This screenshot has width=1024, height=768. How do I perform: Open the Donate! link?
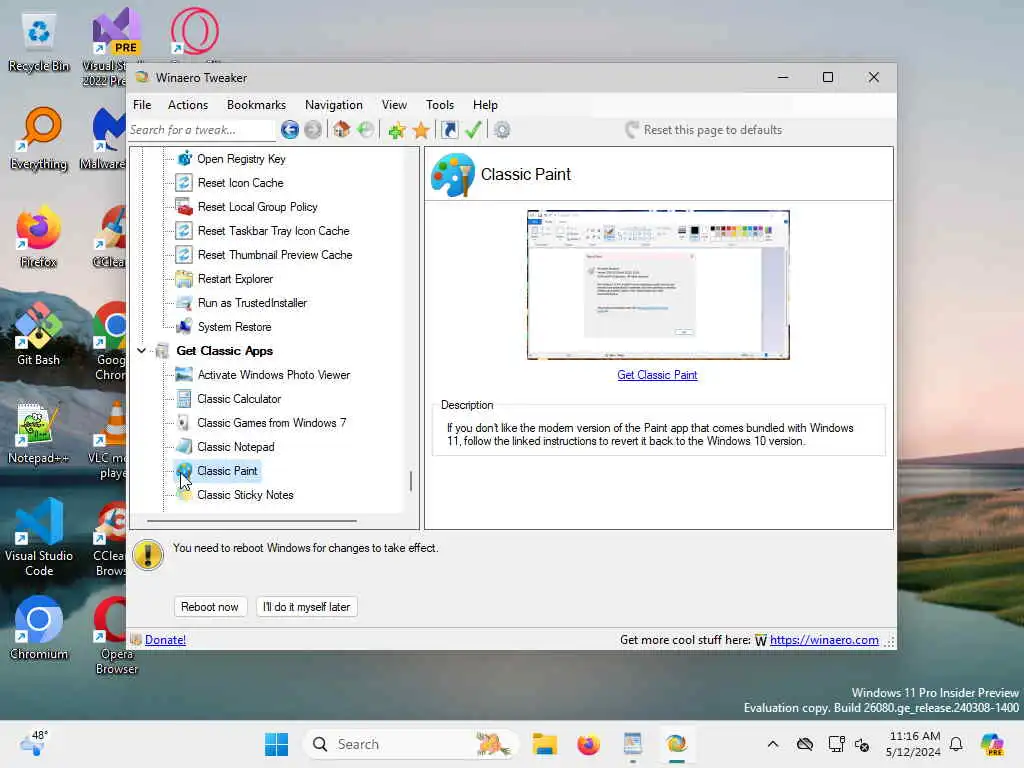click(x=165, y=640)
